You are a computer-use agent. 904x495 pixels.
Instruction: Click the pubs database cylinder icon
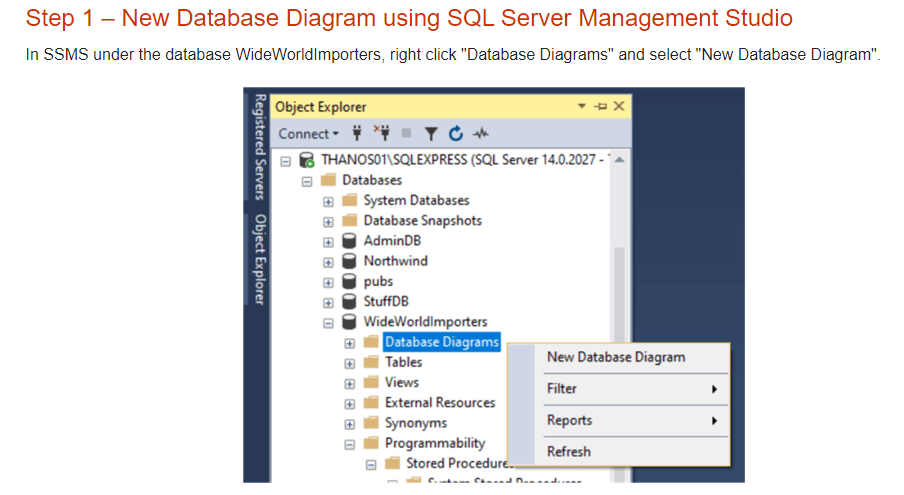click(x=349, y=281)
